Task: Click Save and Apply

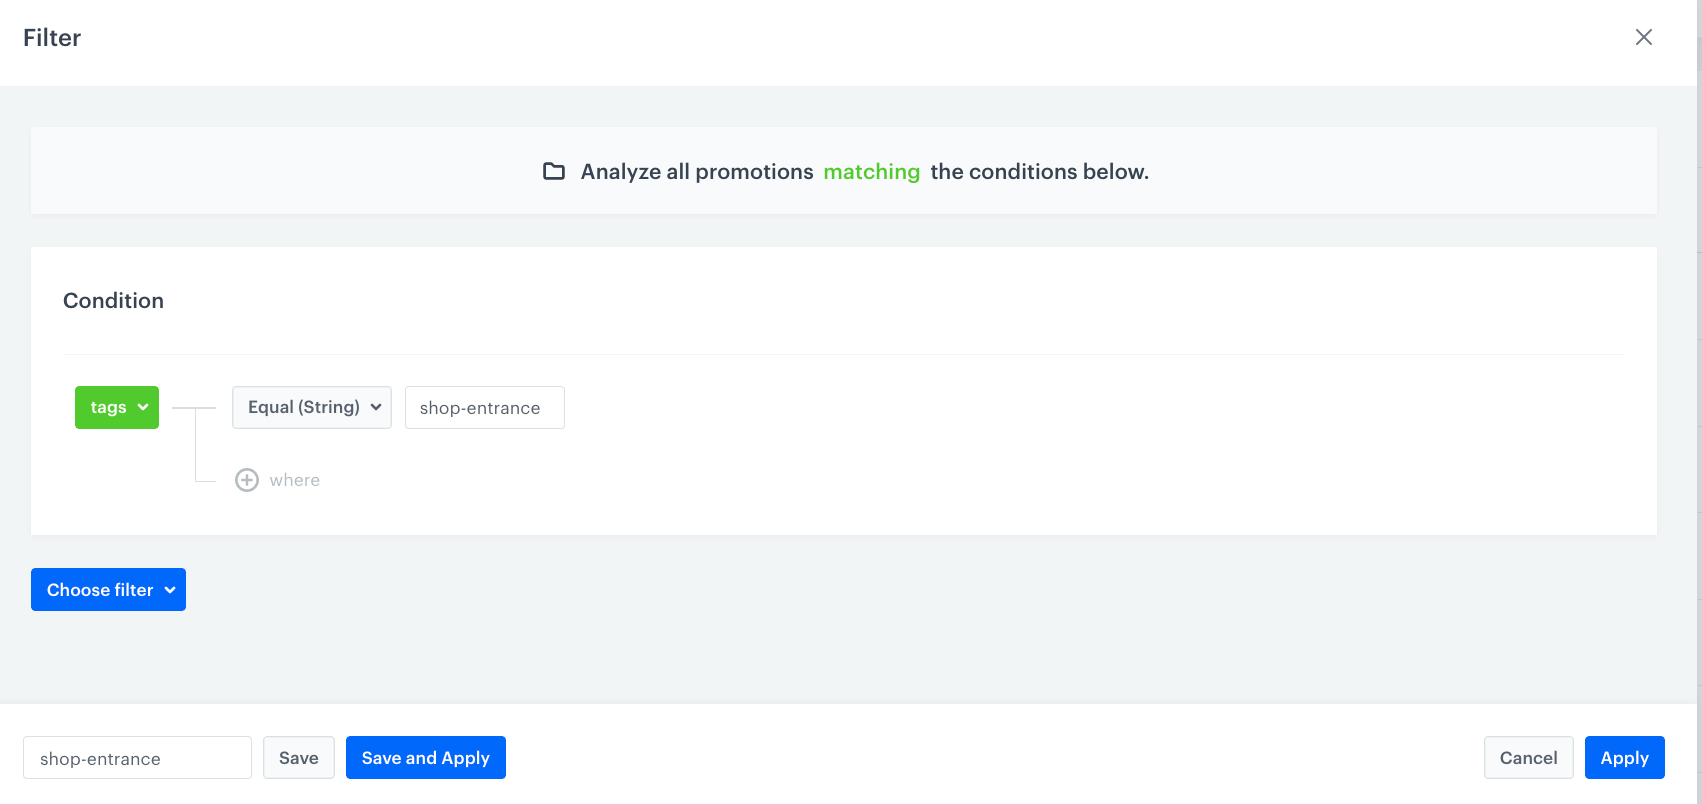Action: 425,758
